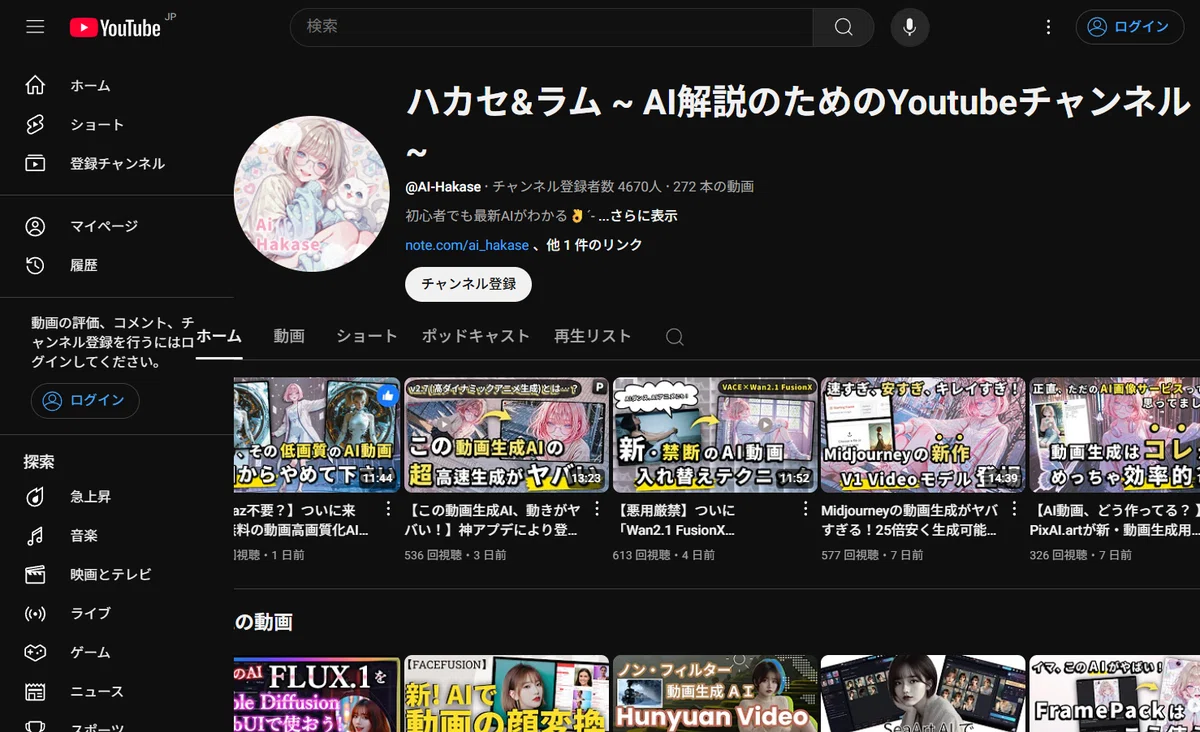
Task: Open the note.com/ai_hakase link
Action: [x=467, y=245]
